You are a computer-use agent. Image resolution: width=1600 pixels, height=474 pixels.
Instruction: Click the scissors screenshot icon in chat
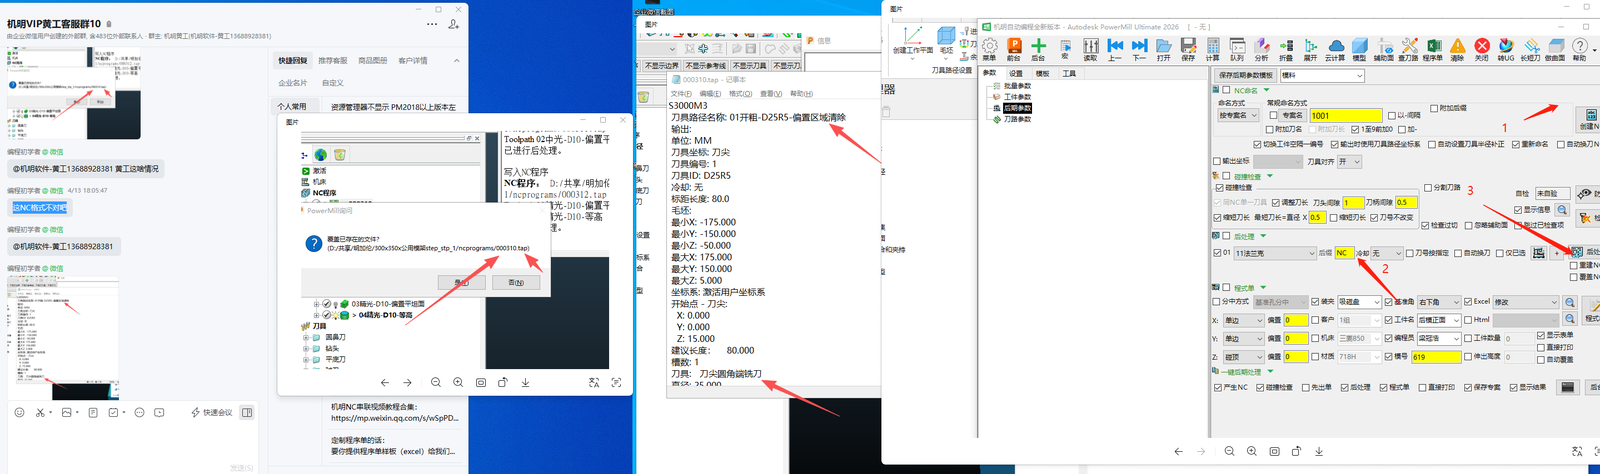tap(41, 412)
